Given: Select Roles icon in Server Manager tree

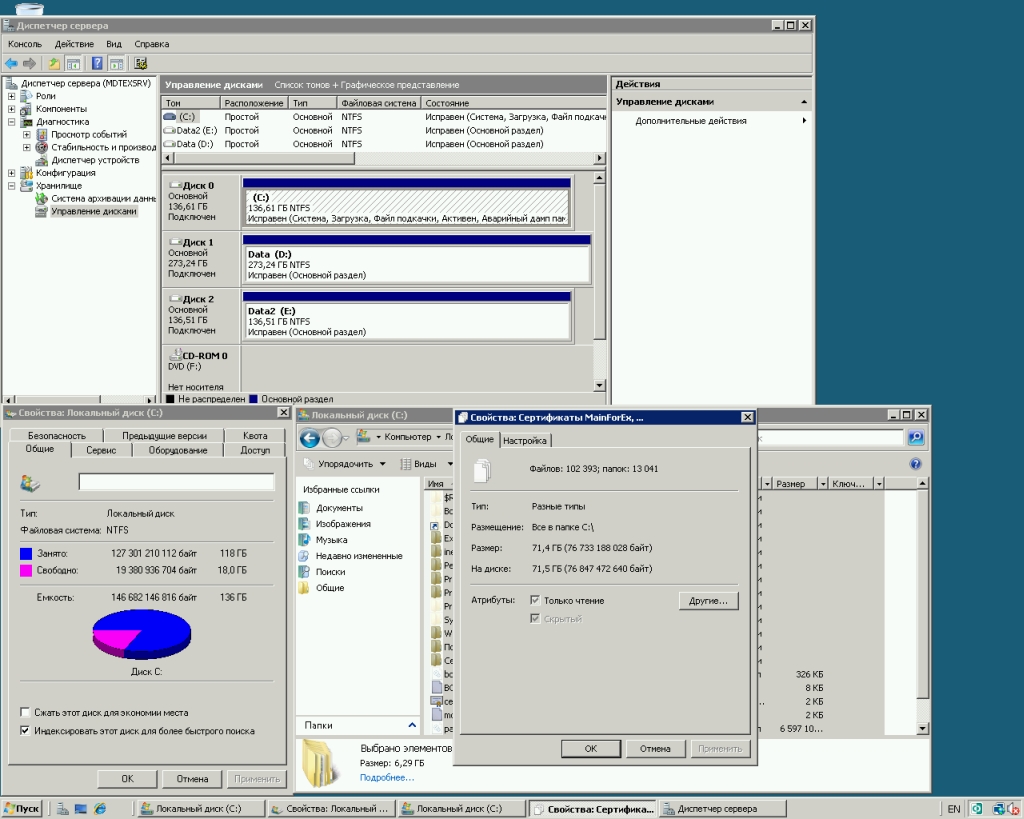Looking at the screenshot, I should pyautogui.click(x=26, y=96).
